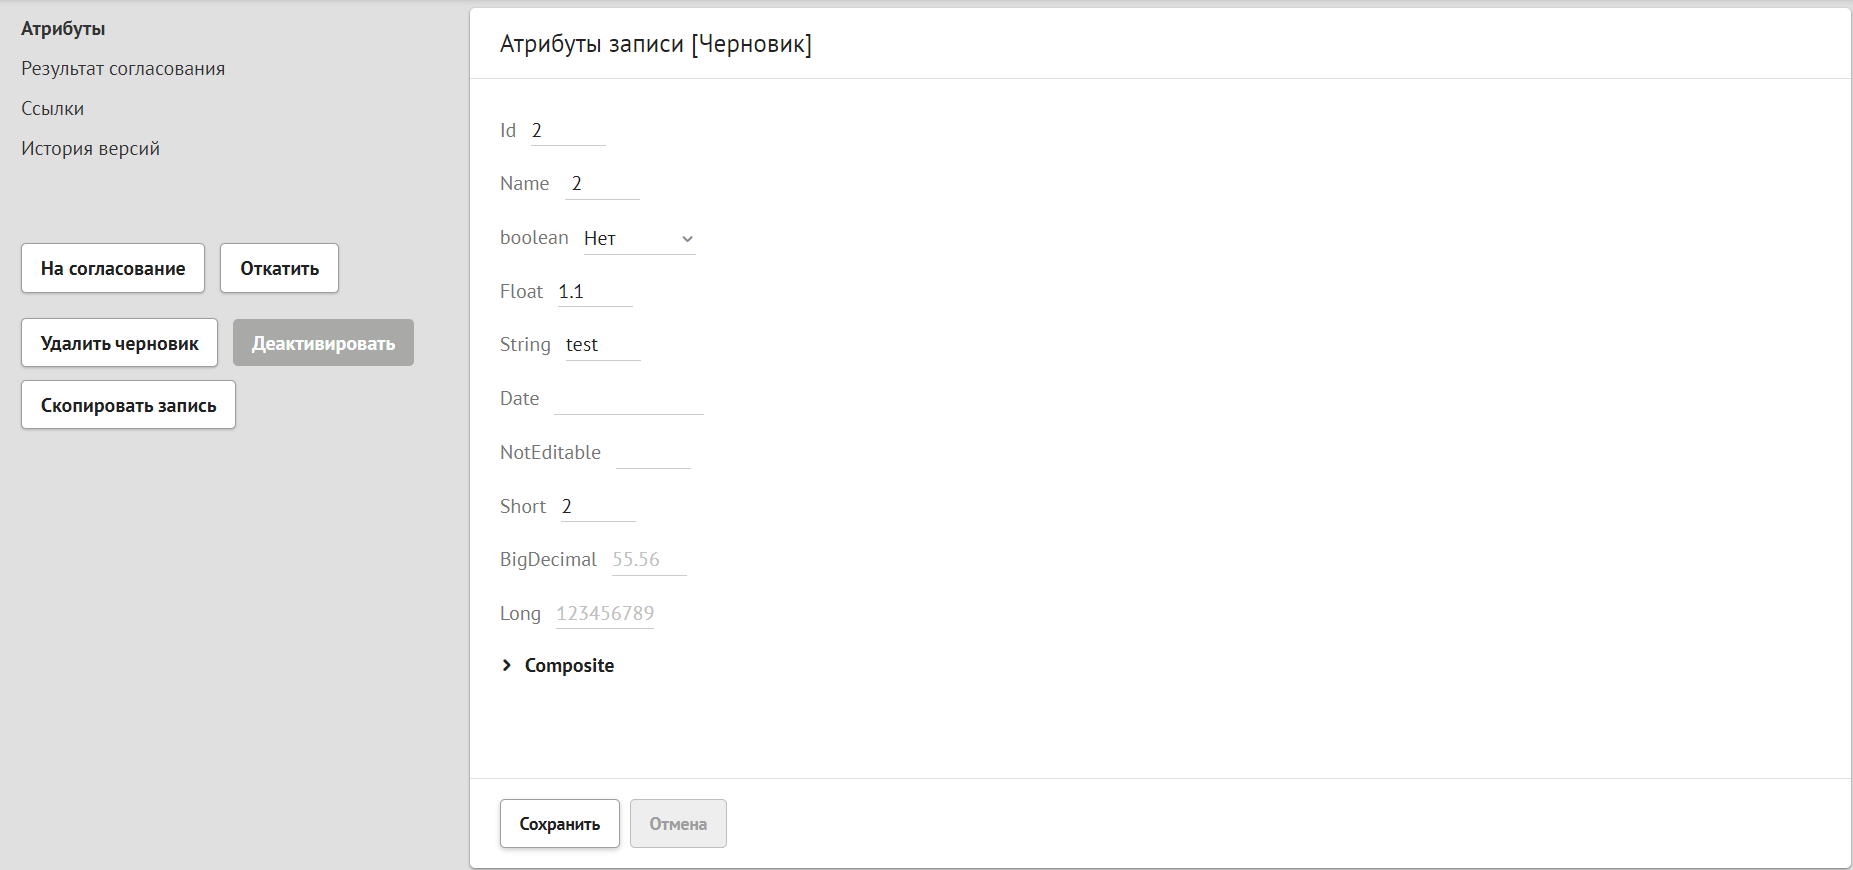This screenshot has height=870, width=1853.
Task: Focus the Name text field
Action: point(602,184)
